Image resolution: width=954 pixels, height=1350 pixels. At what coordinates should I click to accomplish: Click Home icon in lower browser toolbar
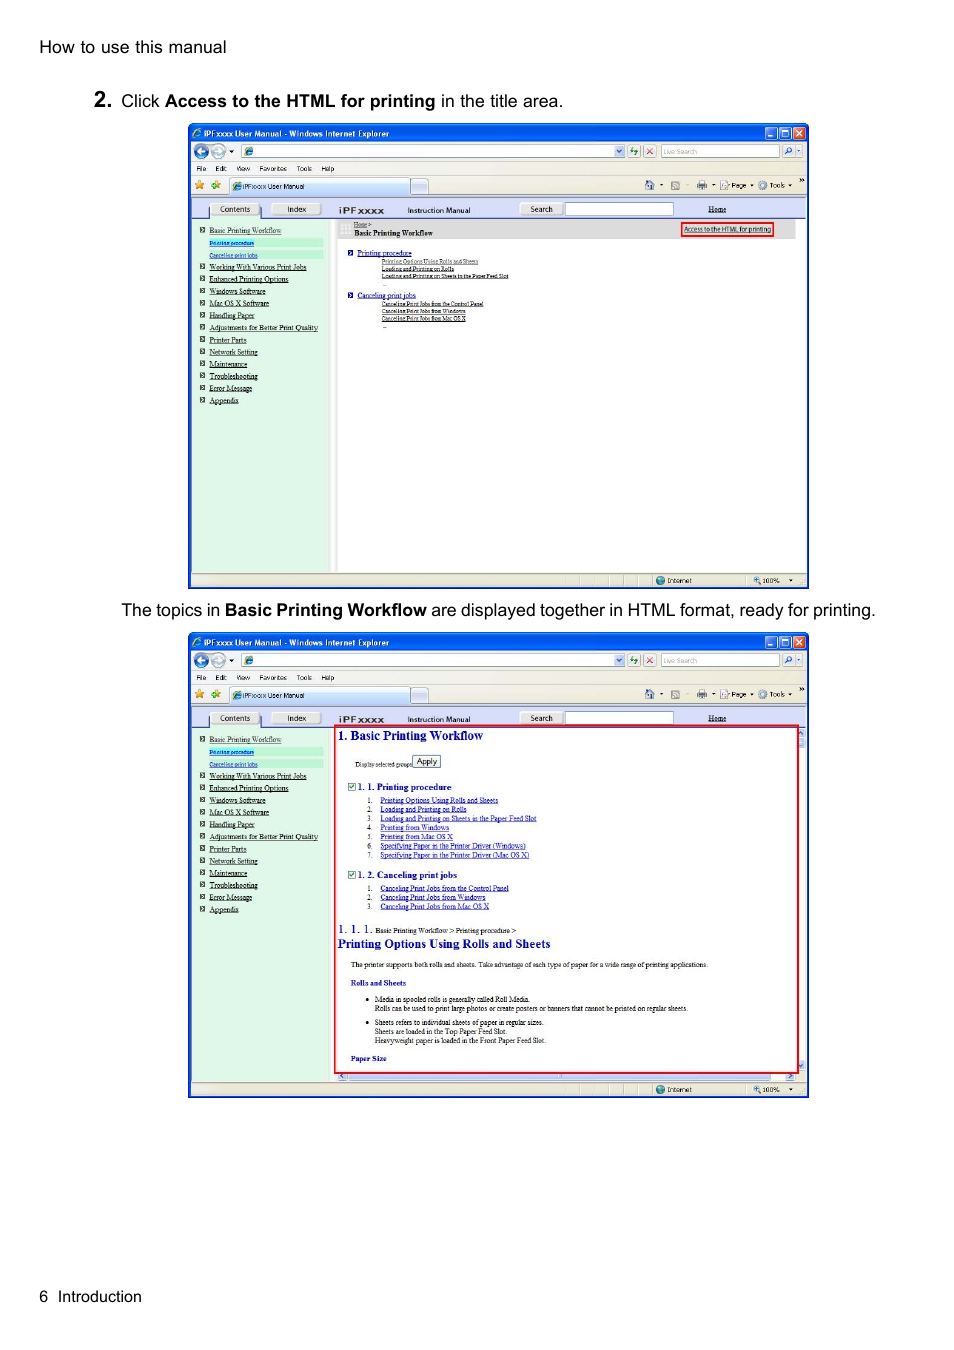650,694
